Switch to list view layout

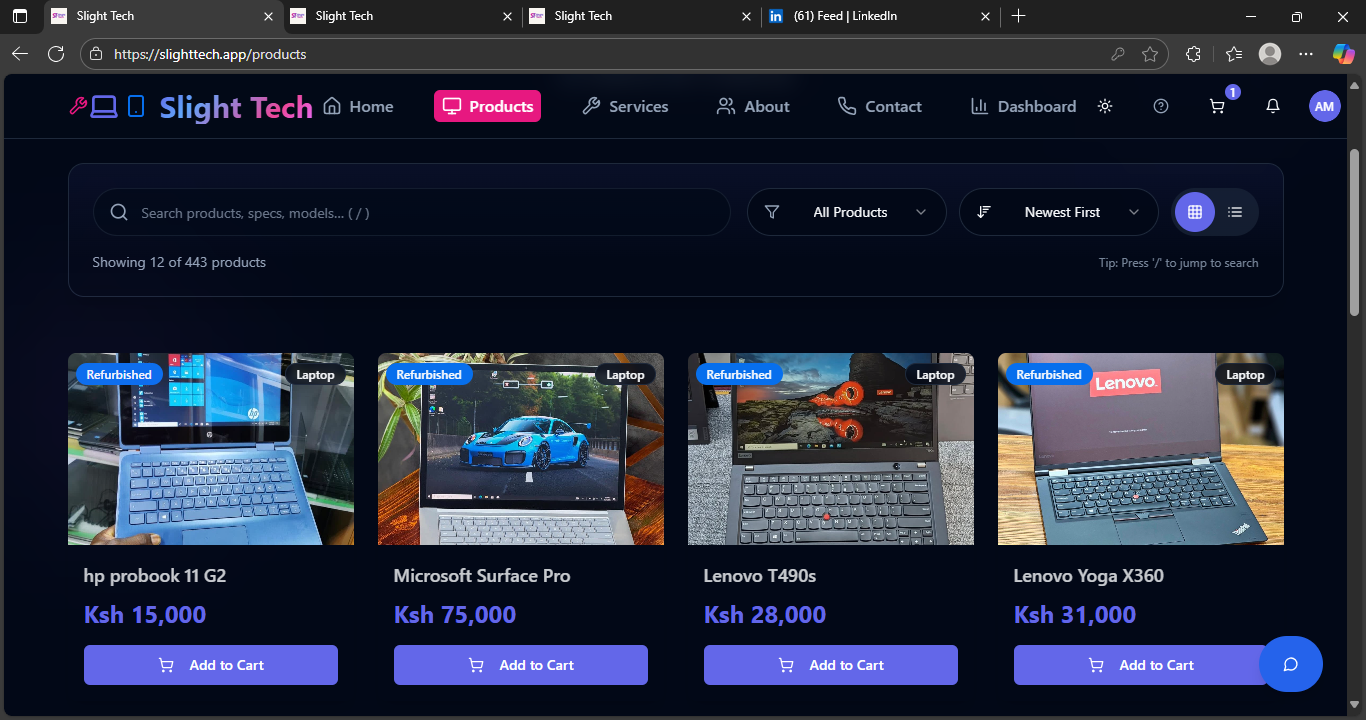click(x=1235, y=212)
